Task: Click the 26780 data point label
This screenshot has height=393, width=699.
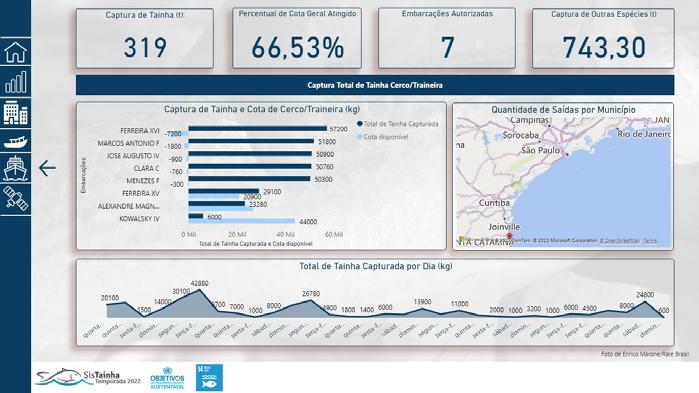Action: pyautogui.click(x=311, y=294)
